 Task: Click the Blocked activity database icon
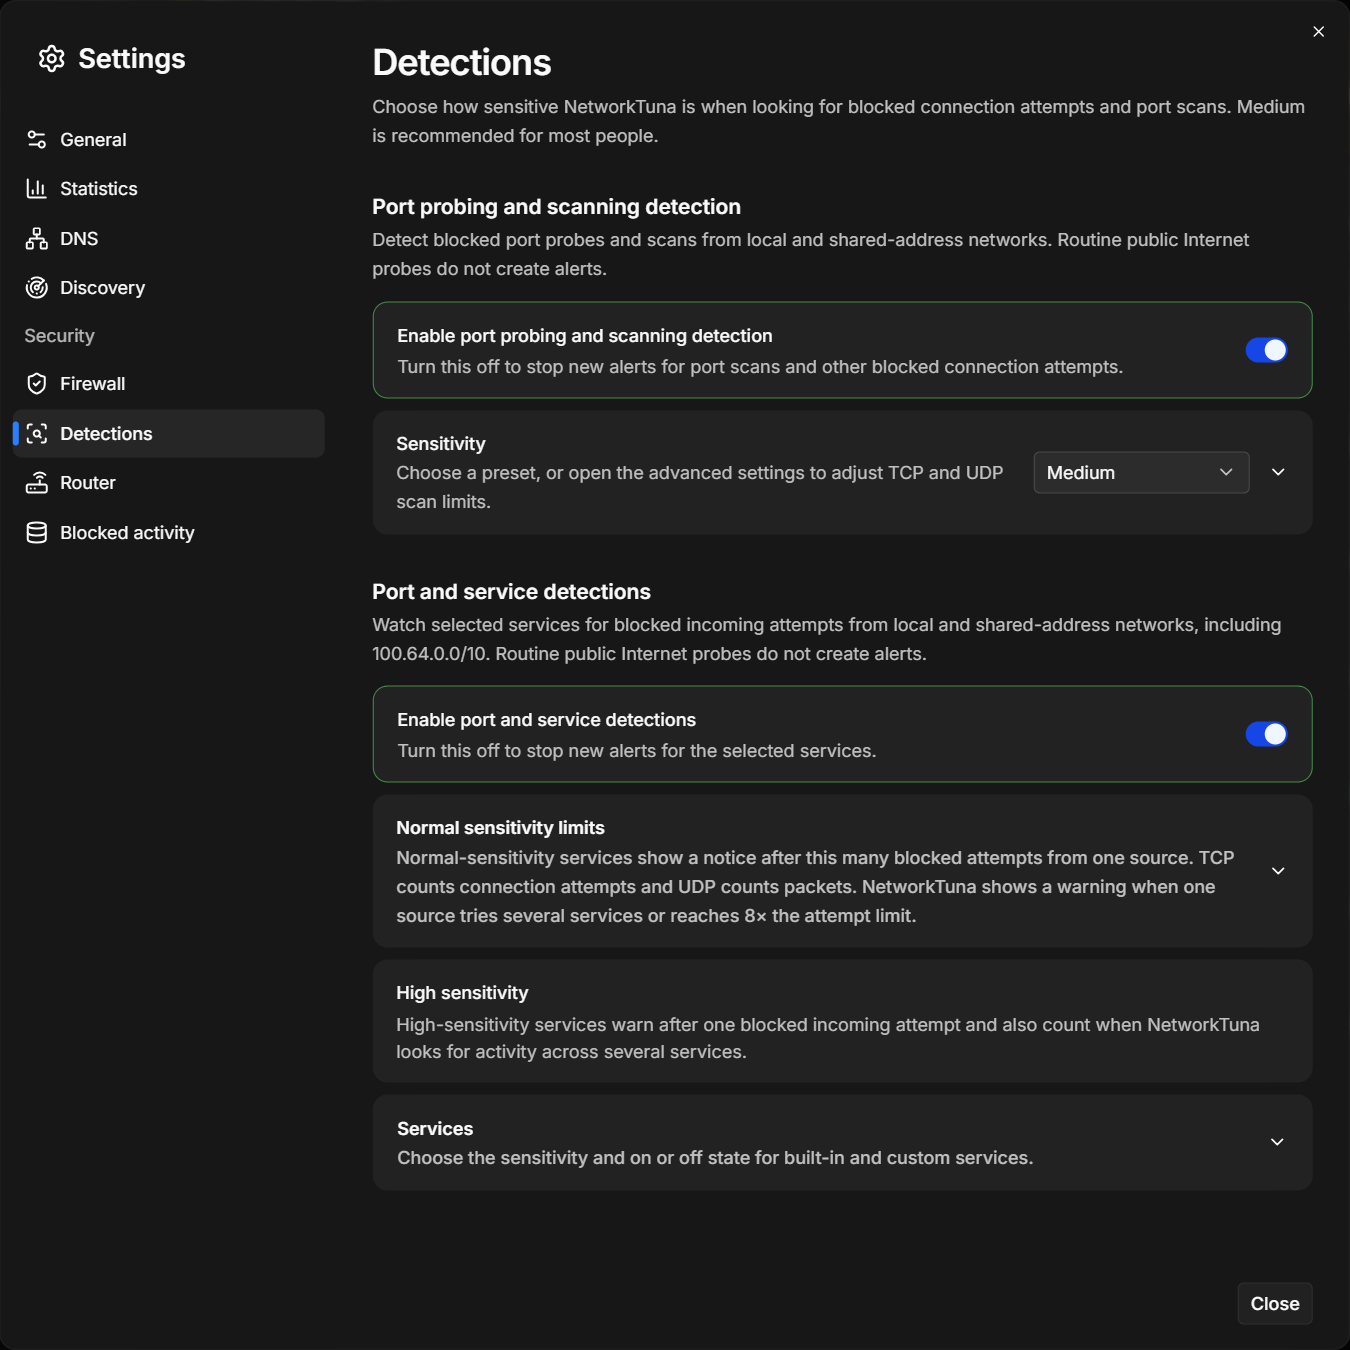(x=37, y=533)
